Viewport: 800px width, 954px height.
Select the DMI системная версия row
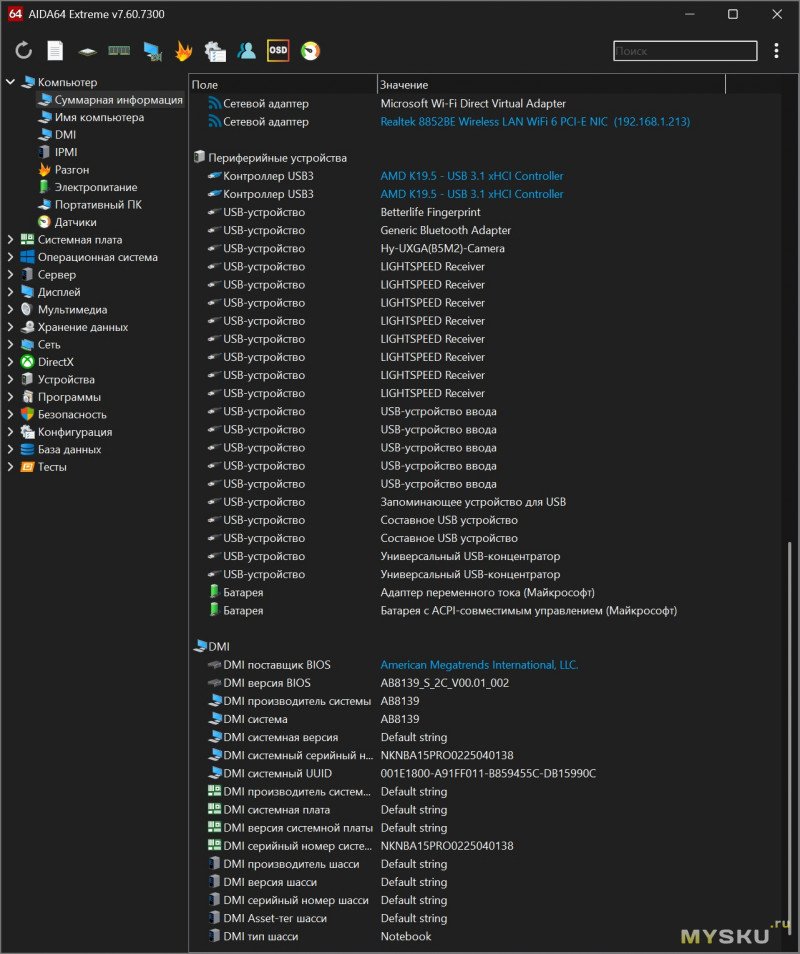point(485,737)
